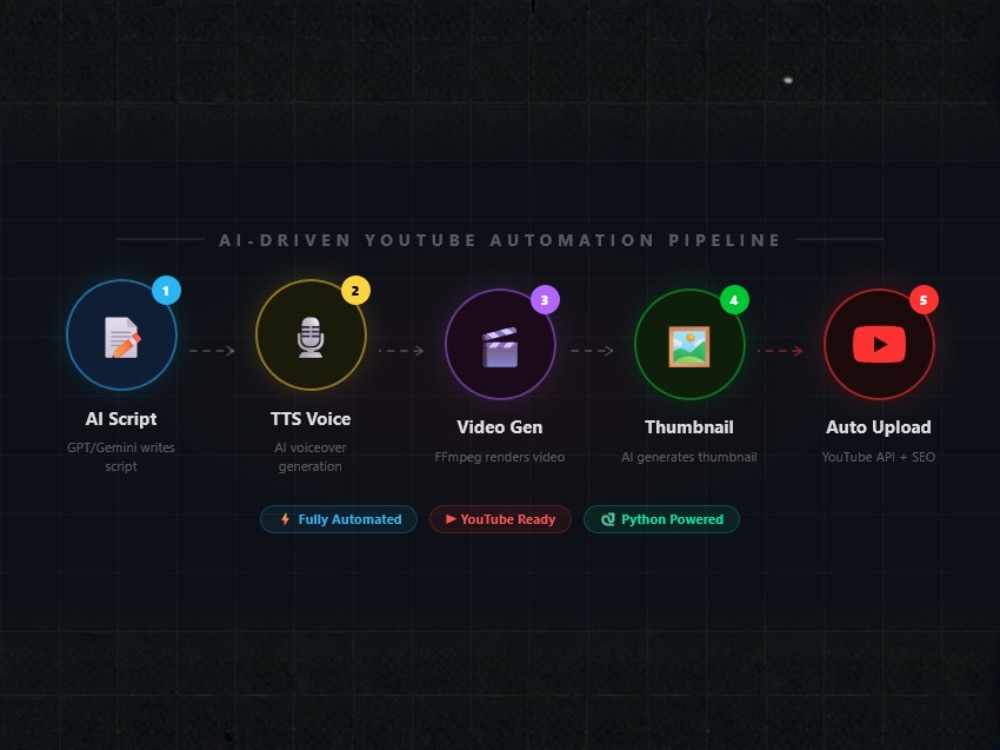Click the AI-Driven YouTube Automation Pipeline heading

[x=500, y=240]
